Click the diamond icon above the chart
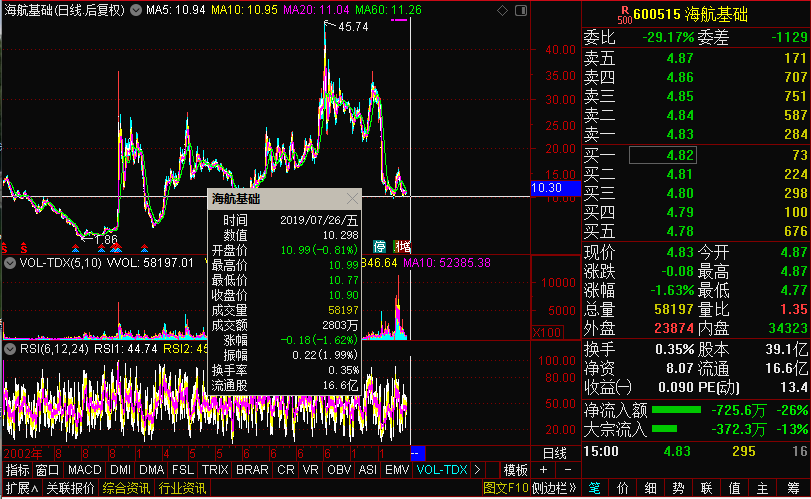The width and height of the screenshot is (811, 499). tap(502, 10)
